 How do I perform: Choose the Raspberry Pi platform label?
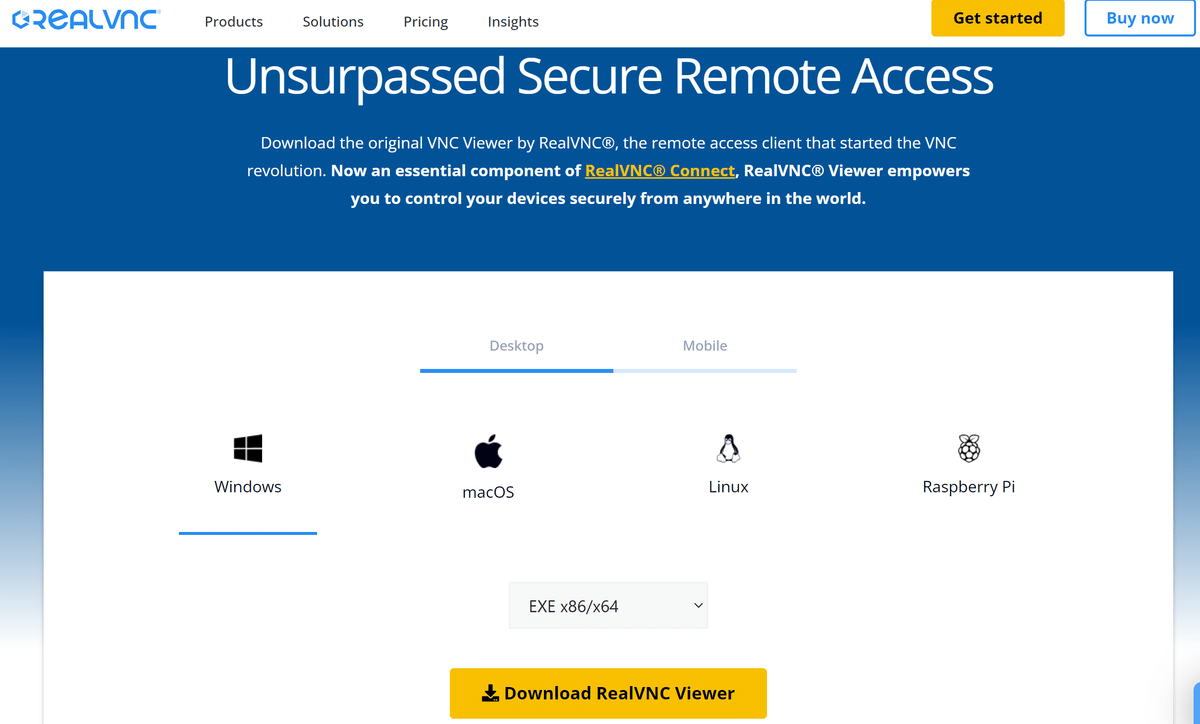tap(969, 487)
